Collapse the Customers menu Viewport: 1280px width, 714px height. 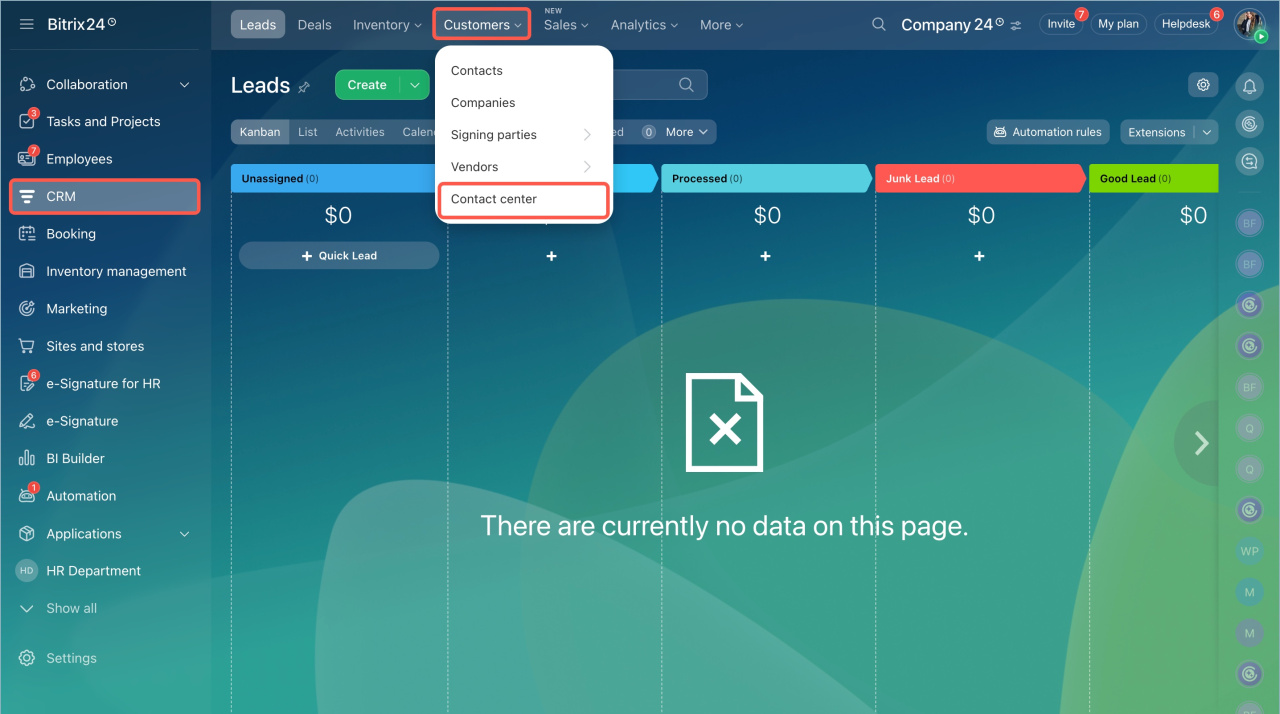pos(482,25)
